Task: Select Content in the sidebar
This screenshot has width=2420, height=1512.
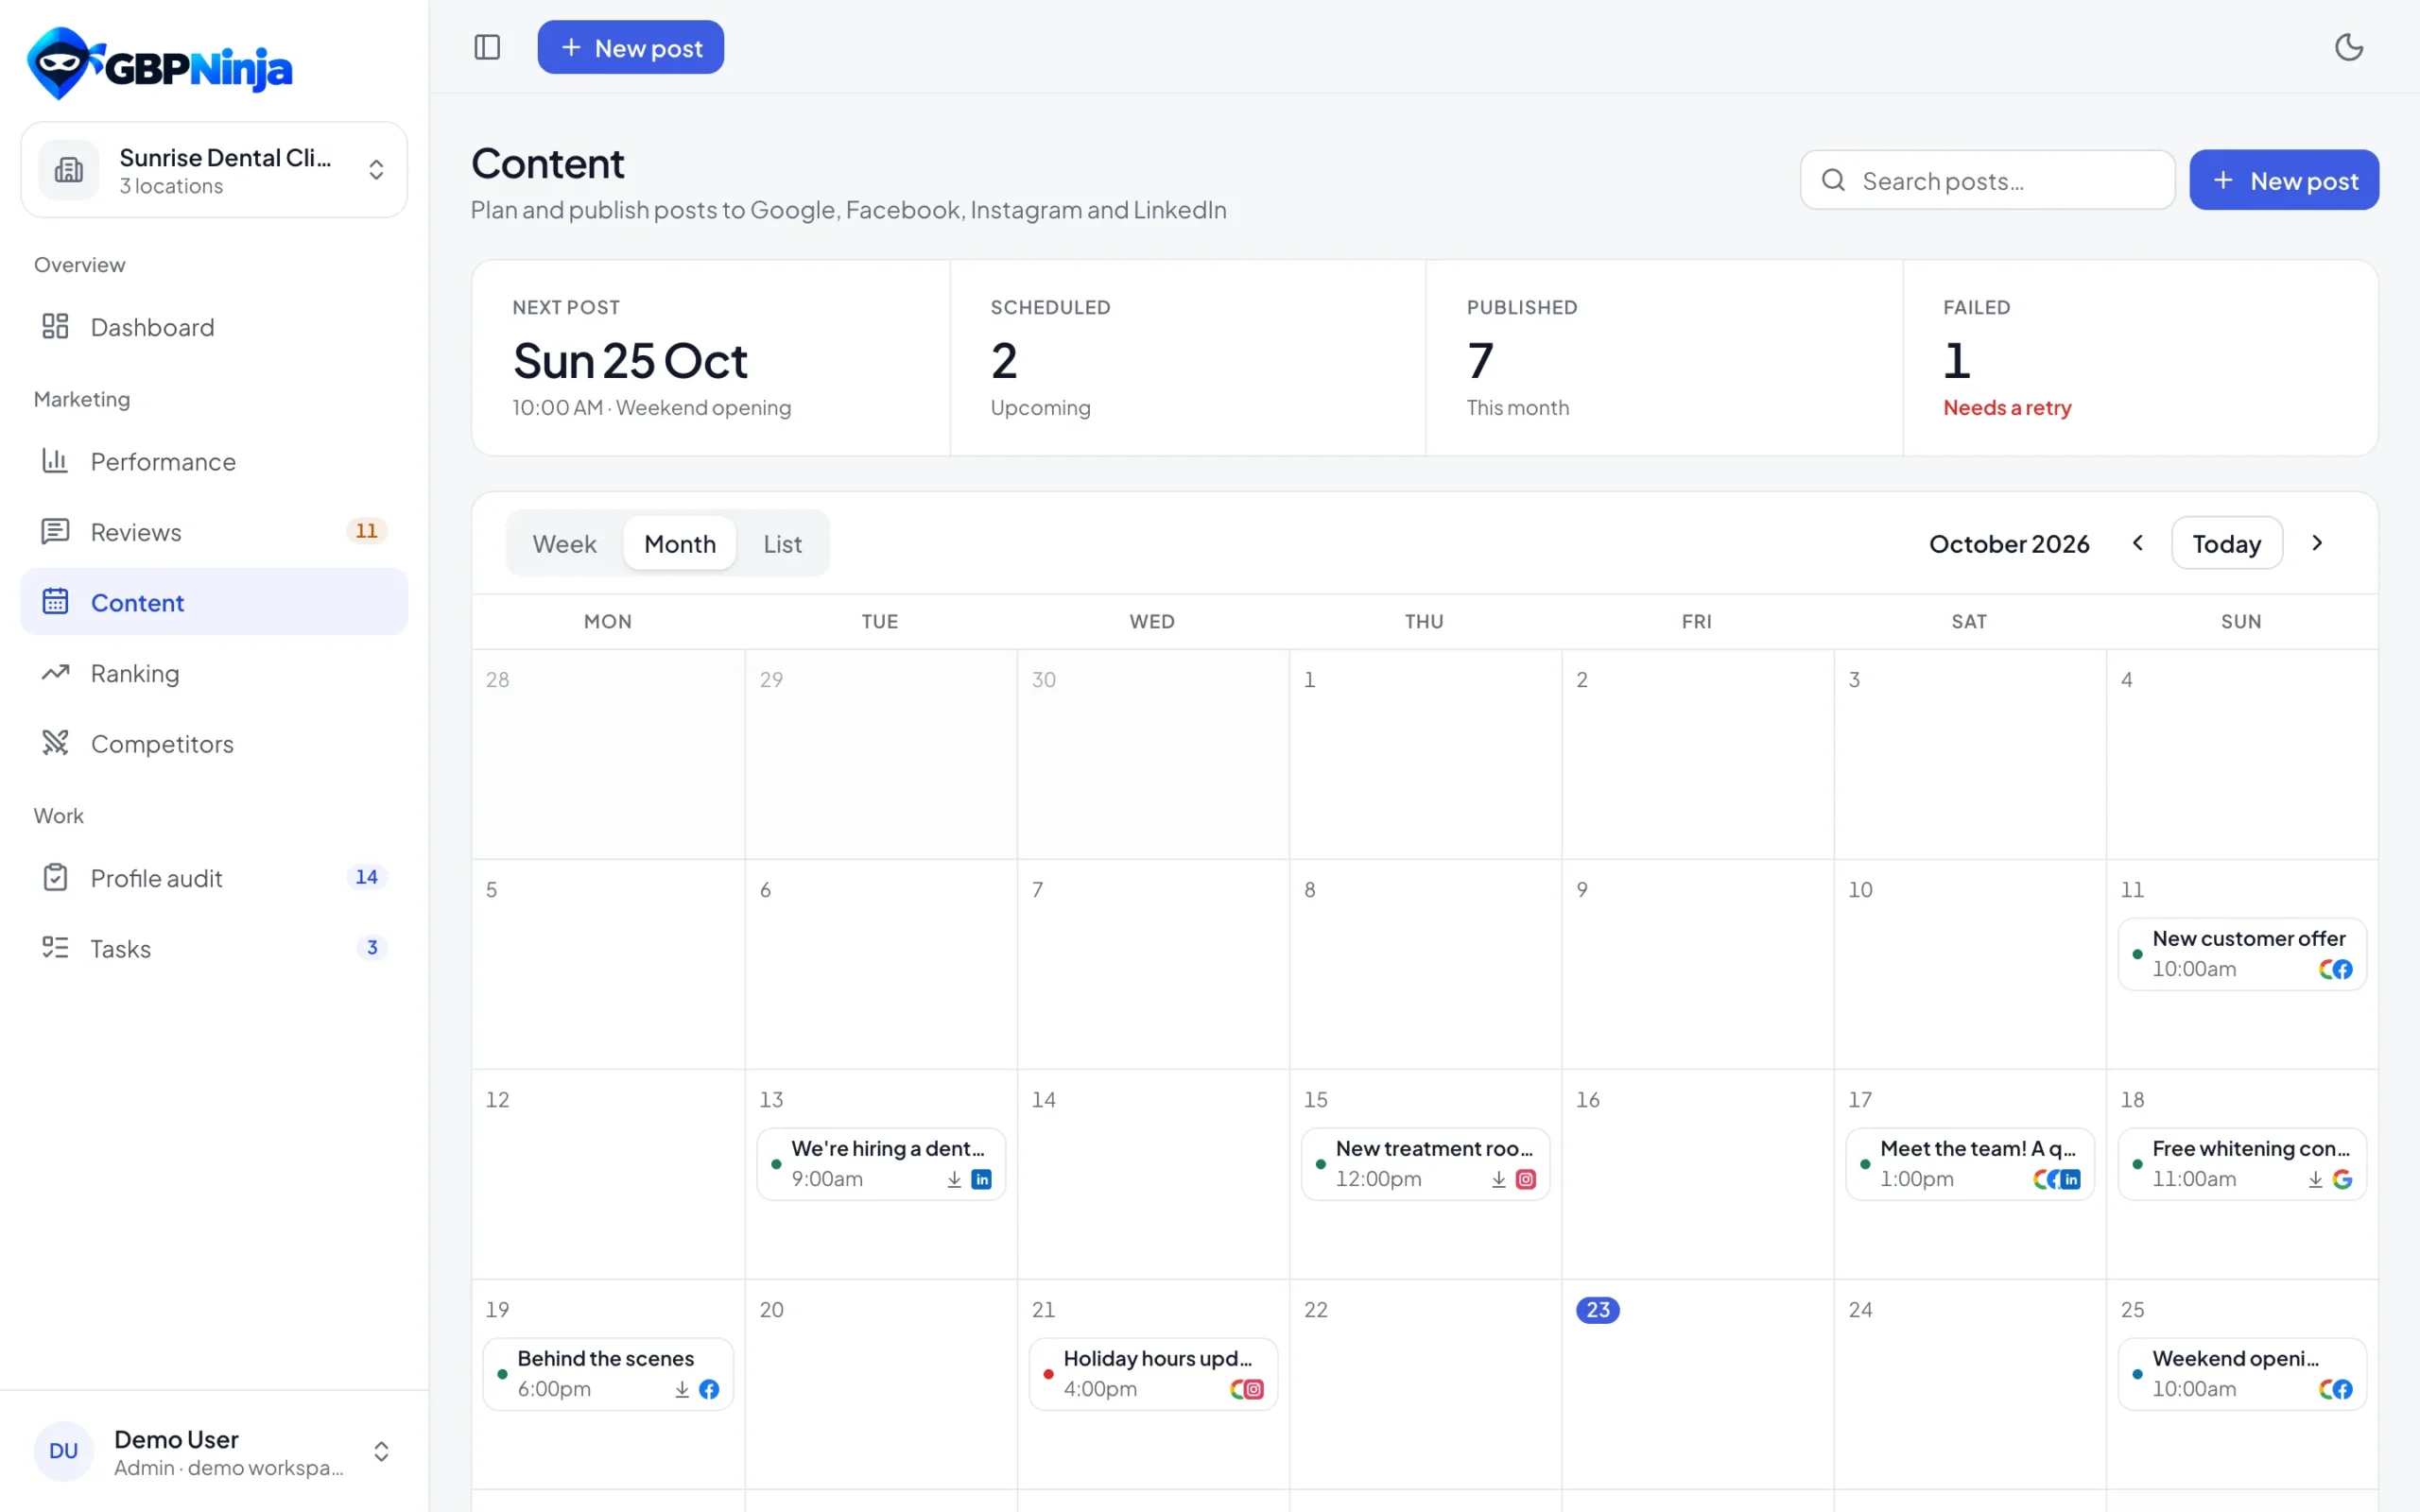Action: [x=214, y=602]
